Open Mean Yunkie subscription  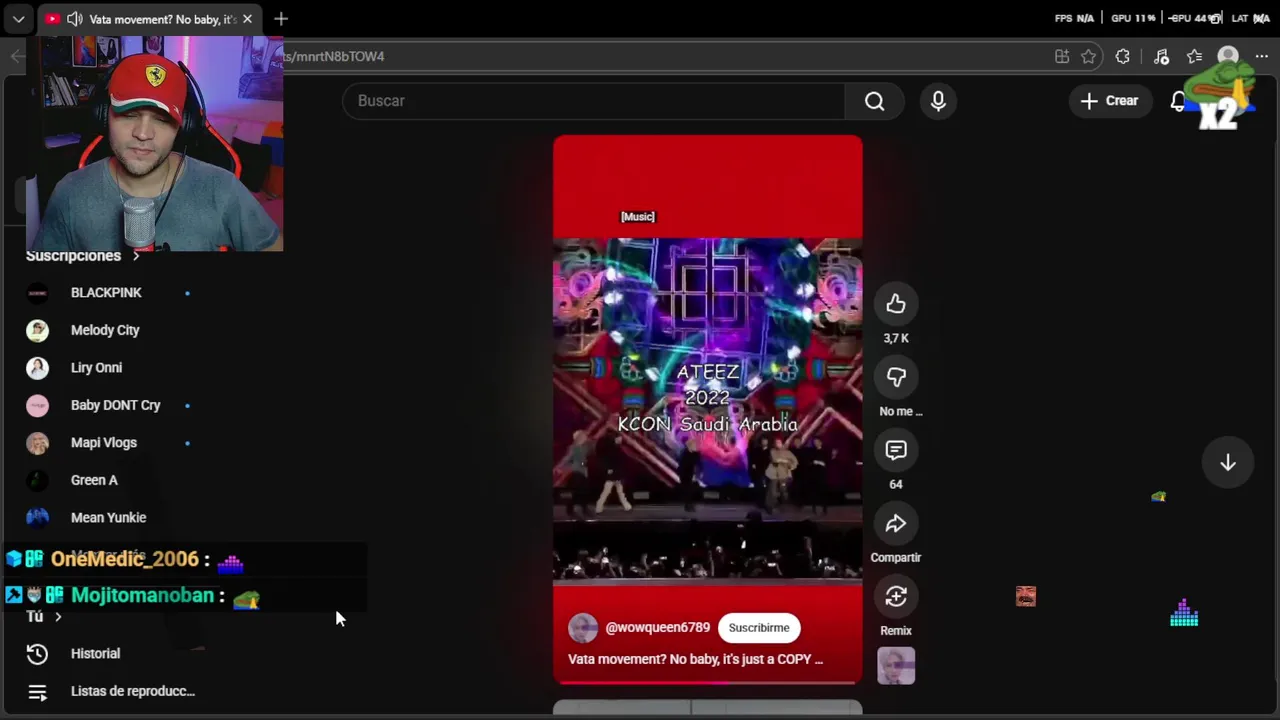(x=108, y=518)
